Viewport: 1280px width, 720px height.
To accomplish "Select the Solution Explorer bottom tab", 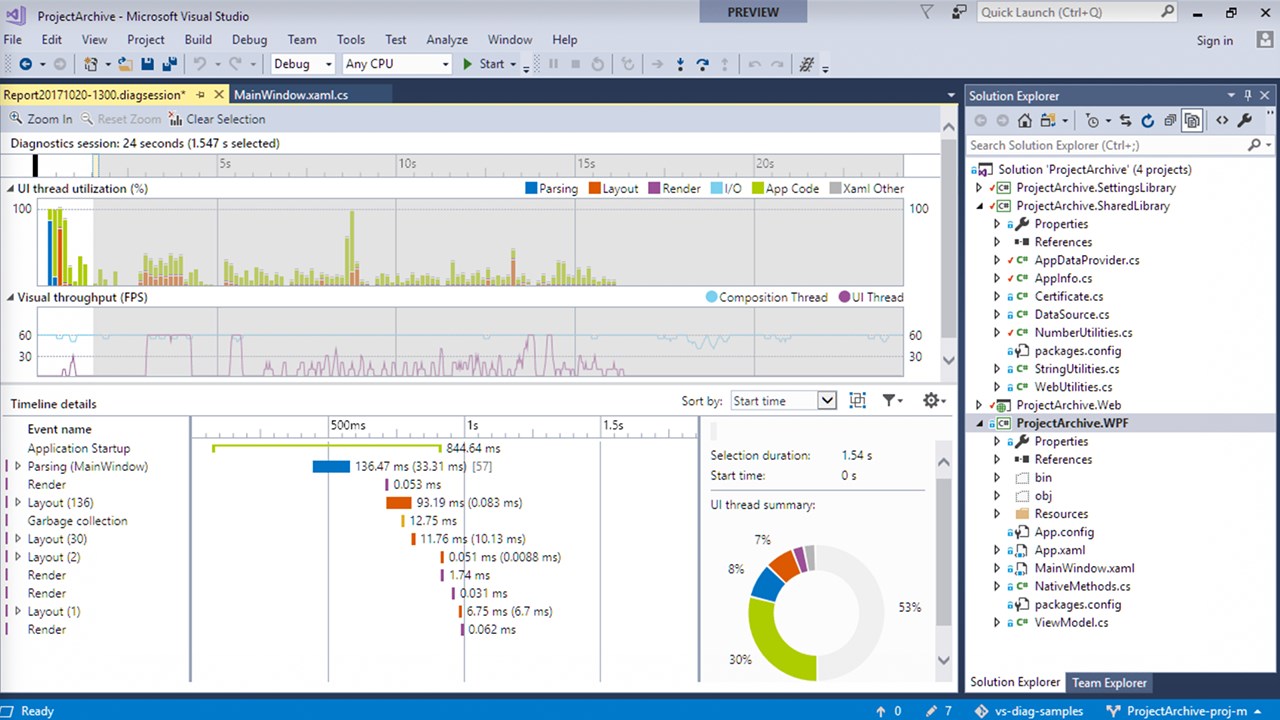I will pos(1015,682).
